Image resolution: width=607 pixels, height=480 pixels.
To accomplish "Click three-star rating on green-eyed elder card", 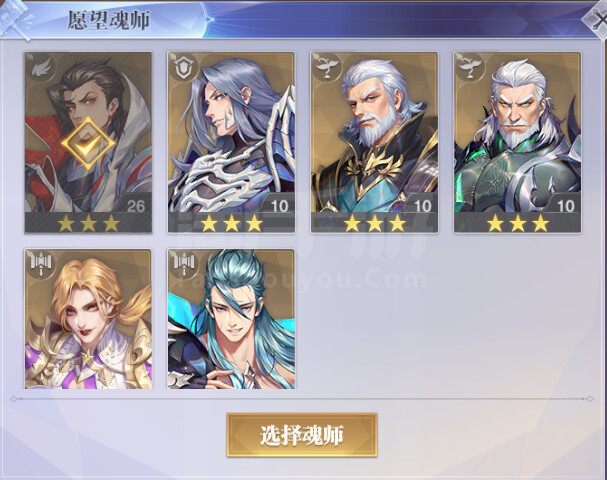I will coord(518,223).
